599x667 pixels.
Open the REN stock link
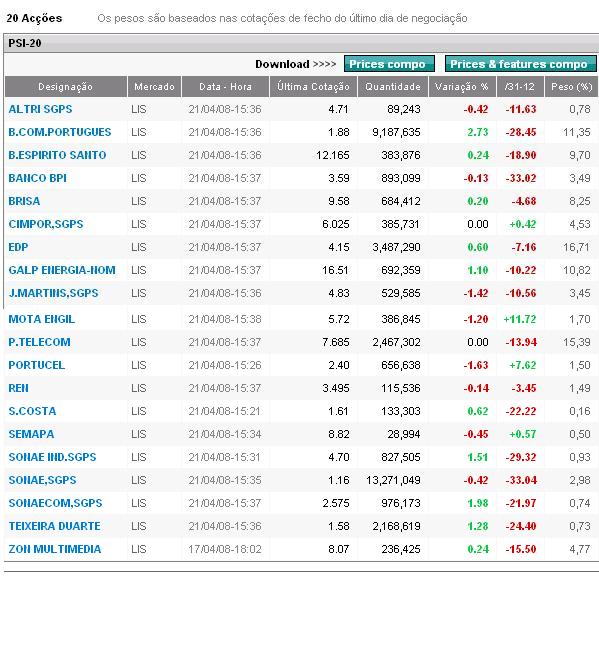[19, 388]
